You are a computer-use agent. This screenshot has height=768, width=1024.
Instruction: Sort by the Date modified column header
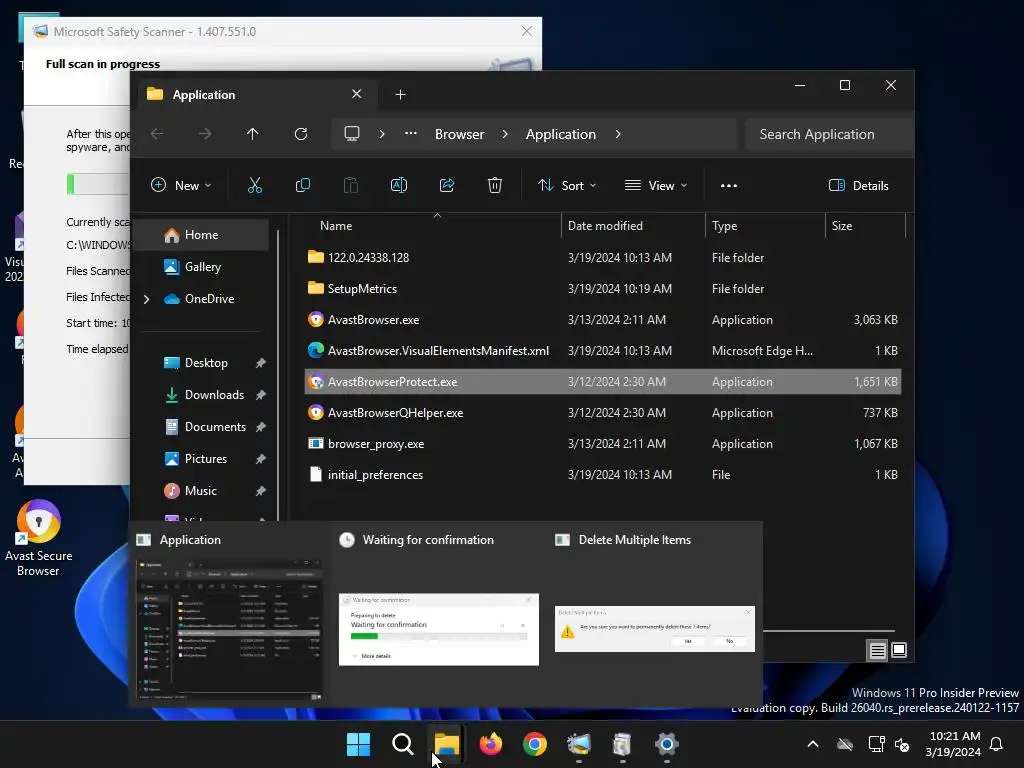coord(605,226)
